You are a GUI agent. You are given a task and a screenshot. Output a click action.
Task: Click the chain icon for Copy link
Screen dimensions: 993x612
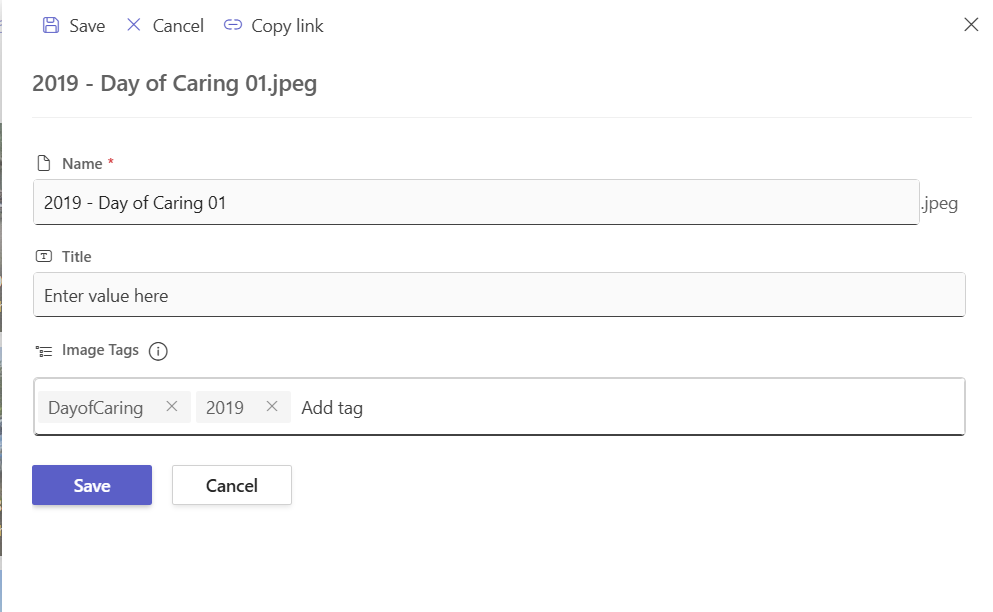click(233, 26)
